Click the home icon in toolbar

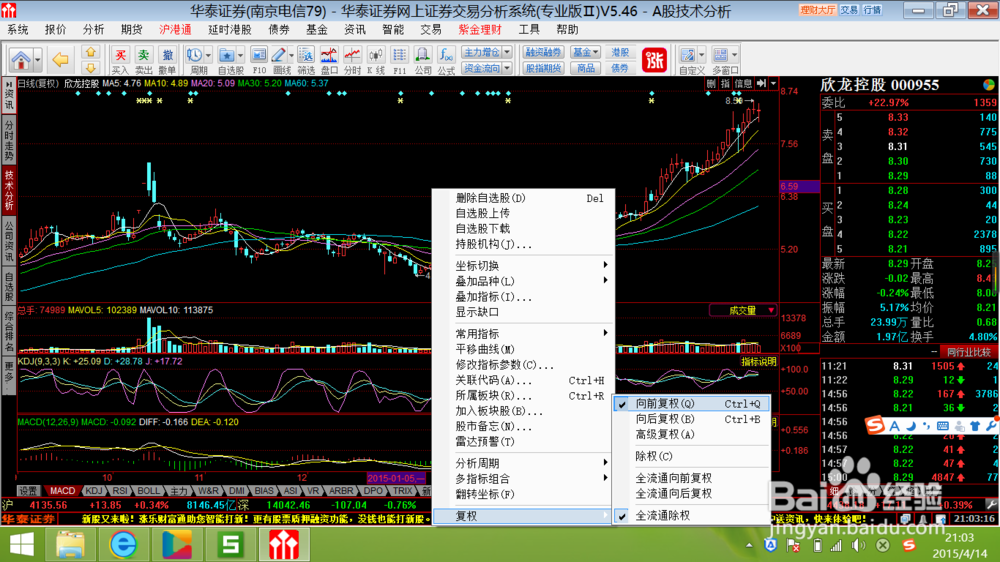tap(21, 60)
